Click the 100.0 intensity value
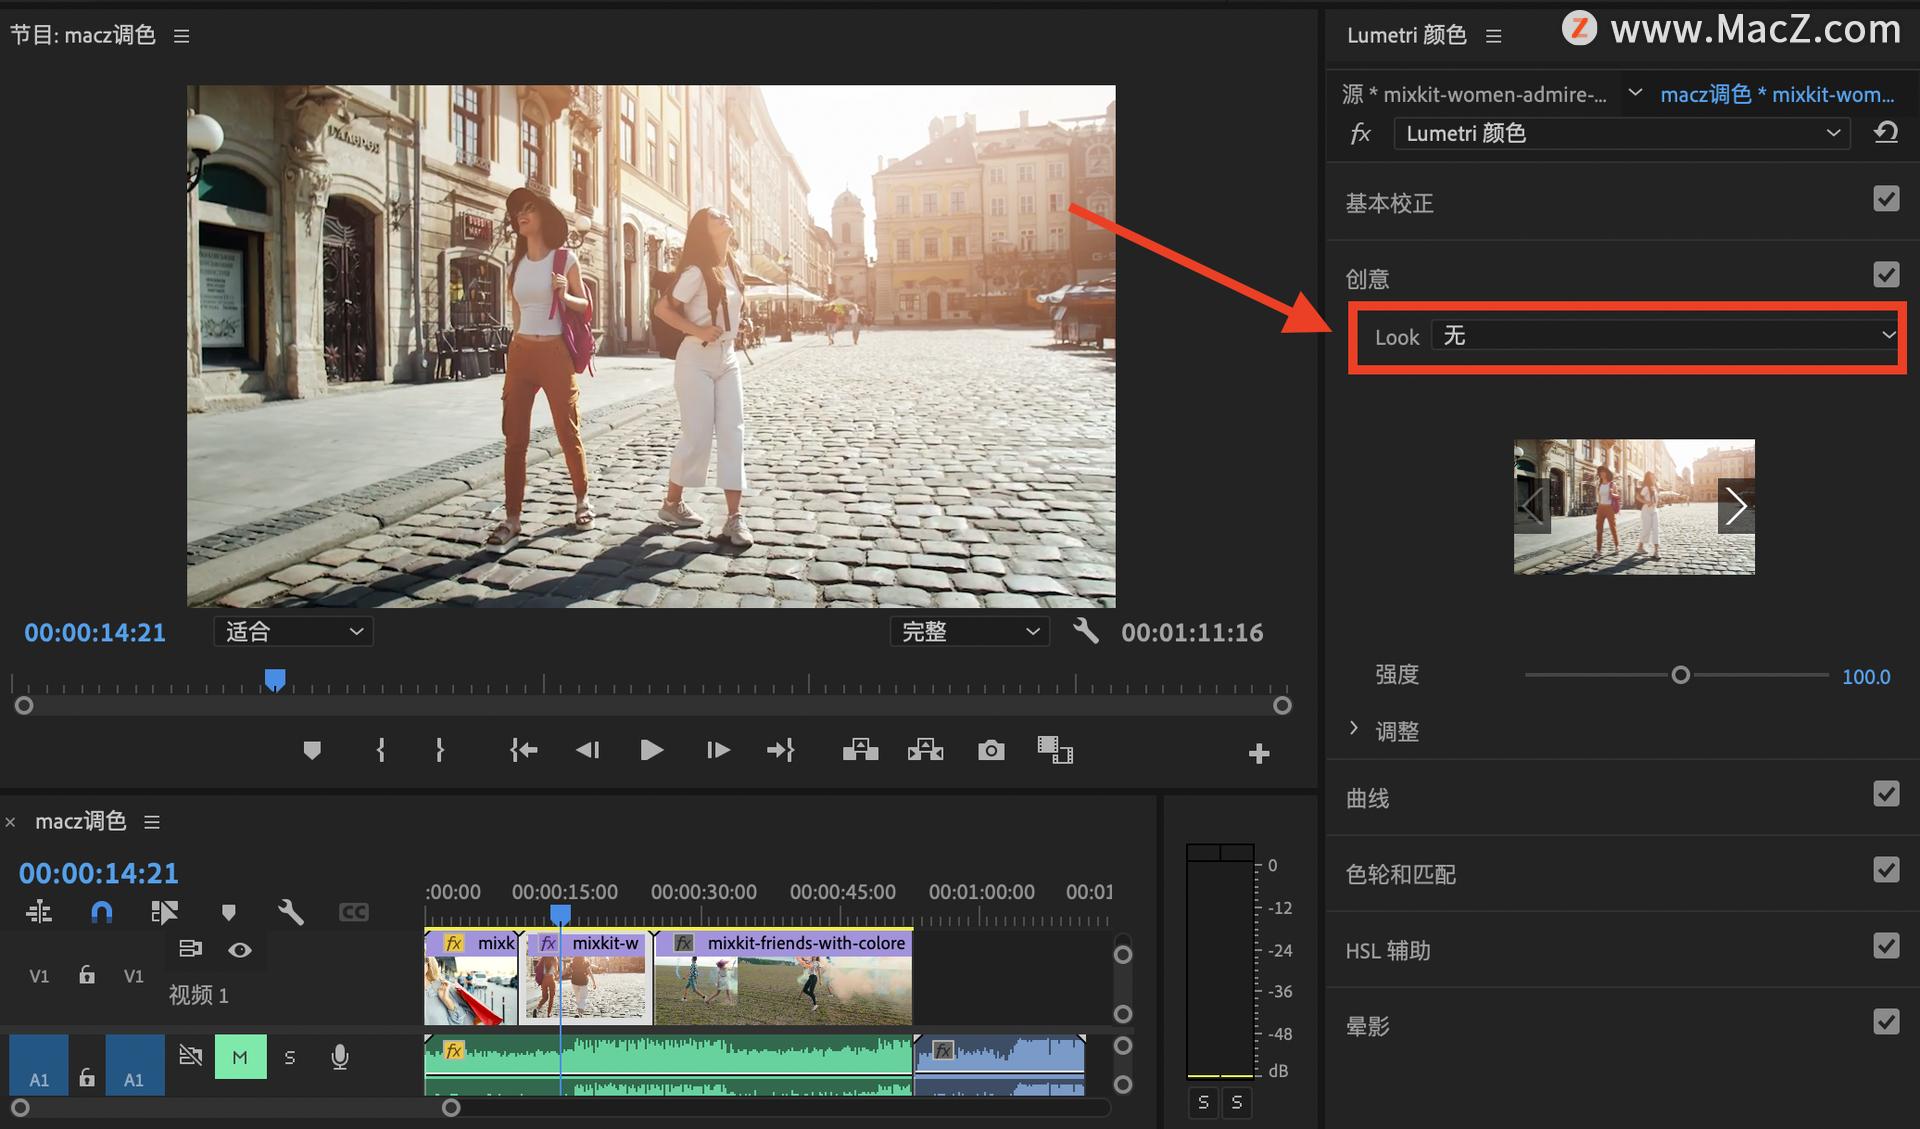 [x=1866, y=676]
